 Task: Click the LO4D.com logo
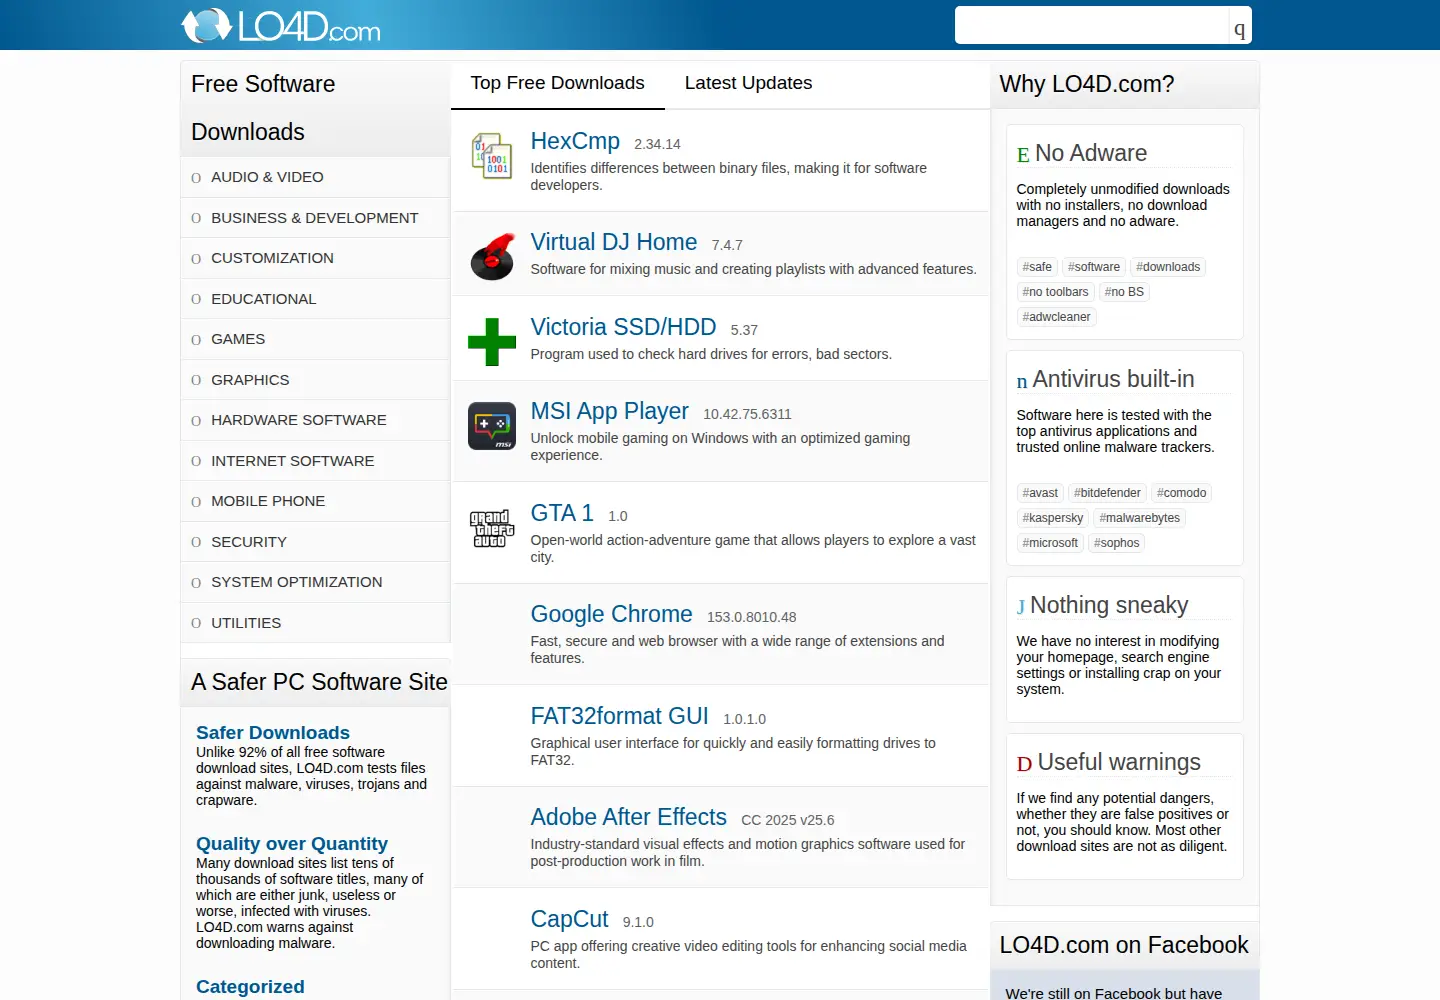(281, 25)
